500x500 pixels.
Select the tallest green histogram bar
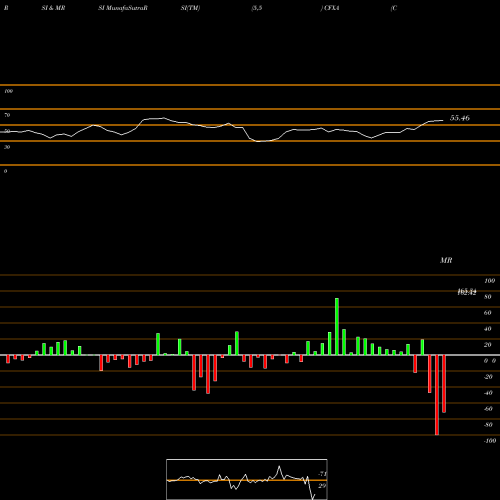point(337,326)
